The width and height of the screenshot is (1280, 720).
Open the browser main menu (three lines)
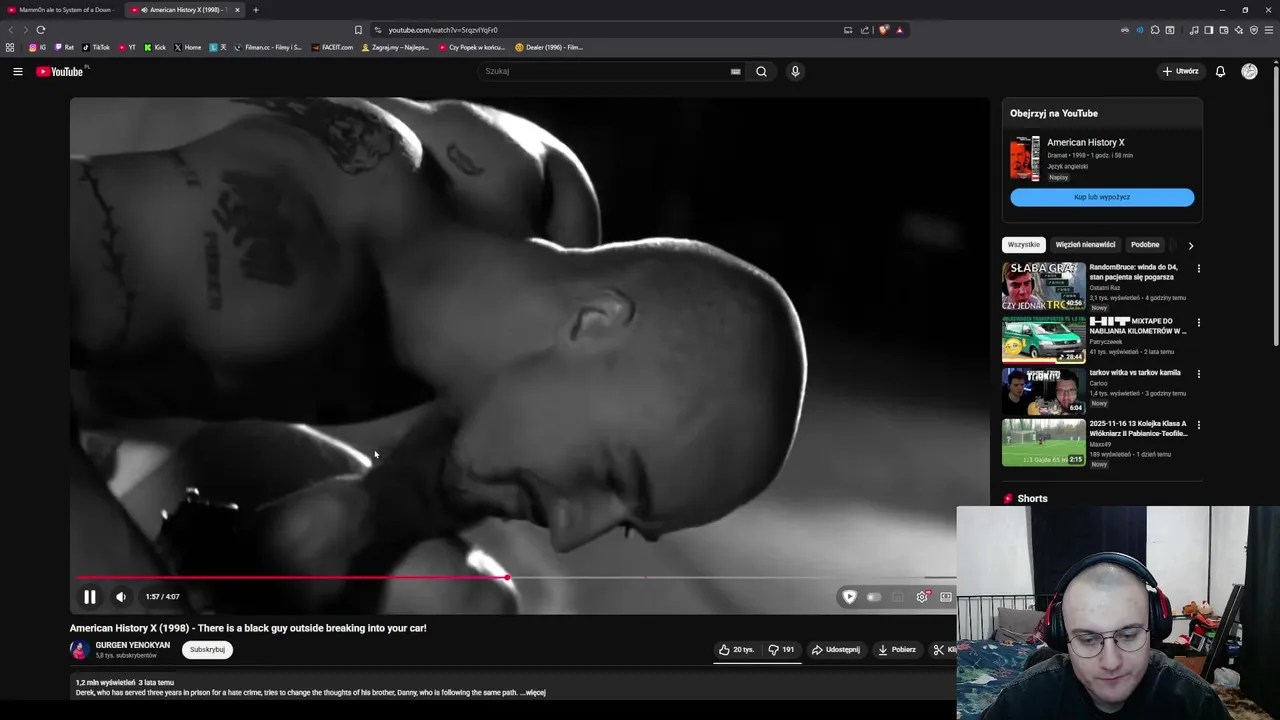[x=1269, y=30]
